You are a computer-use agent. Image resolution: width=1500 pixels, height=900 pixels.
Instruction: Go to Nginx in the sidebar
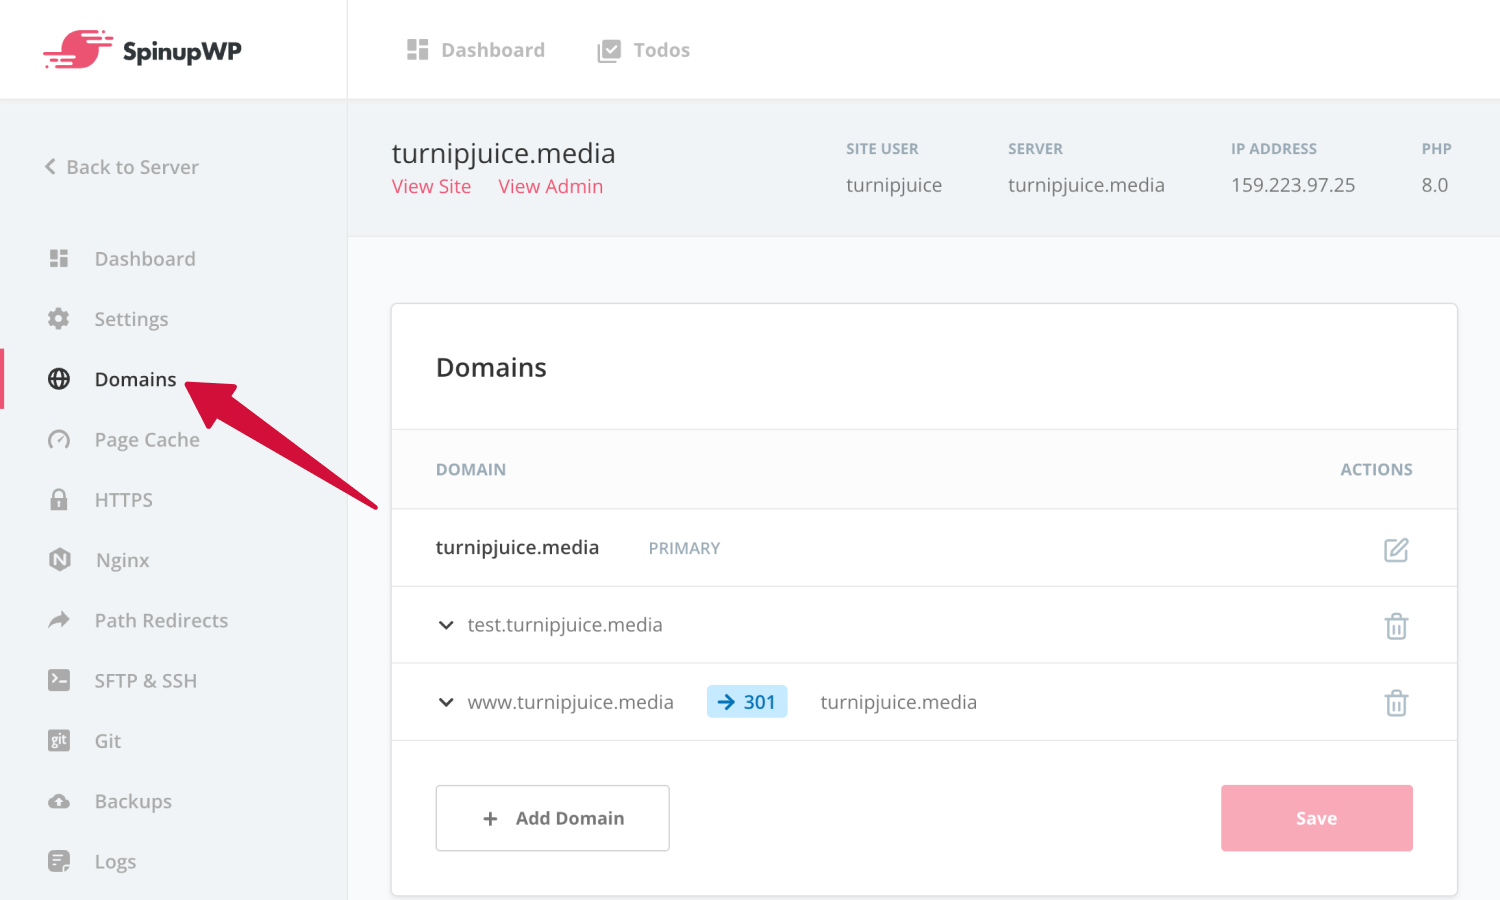pyautogui.click(x=123, y=560)
